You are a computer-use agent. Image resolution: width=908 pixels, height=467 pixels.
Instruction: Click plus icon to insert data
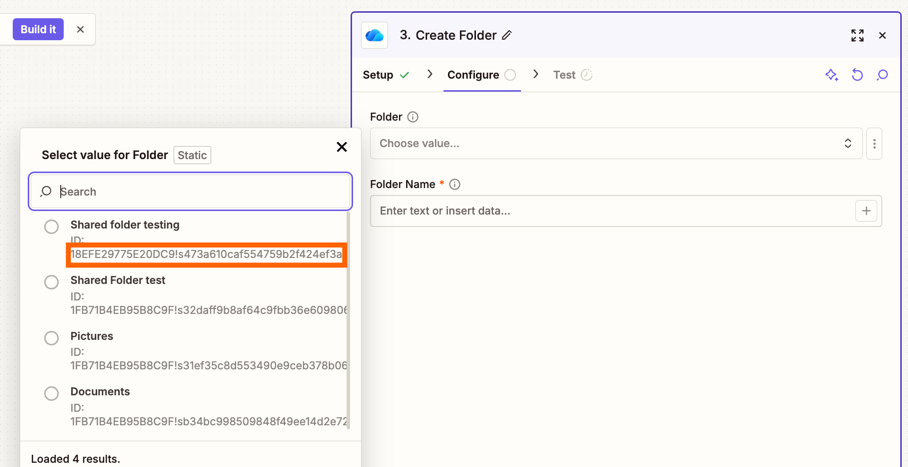[x=866, y=211]
